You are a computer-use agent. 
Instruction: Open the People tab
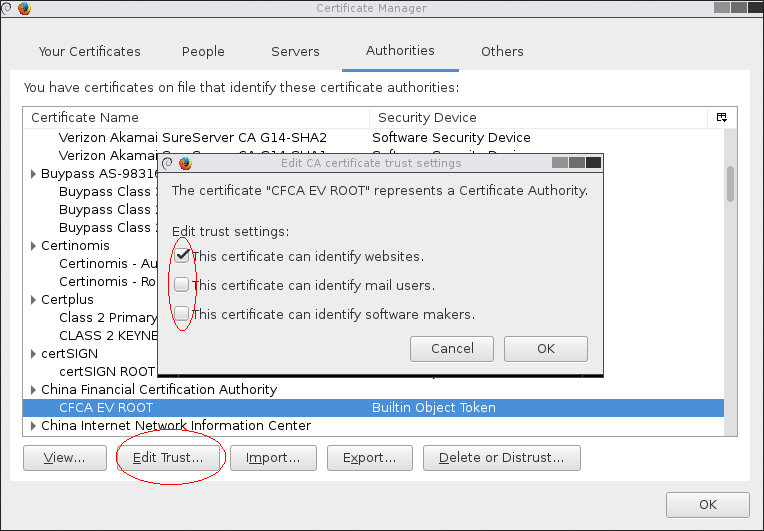203,51
